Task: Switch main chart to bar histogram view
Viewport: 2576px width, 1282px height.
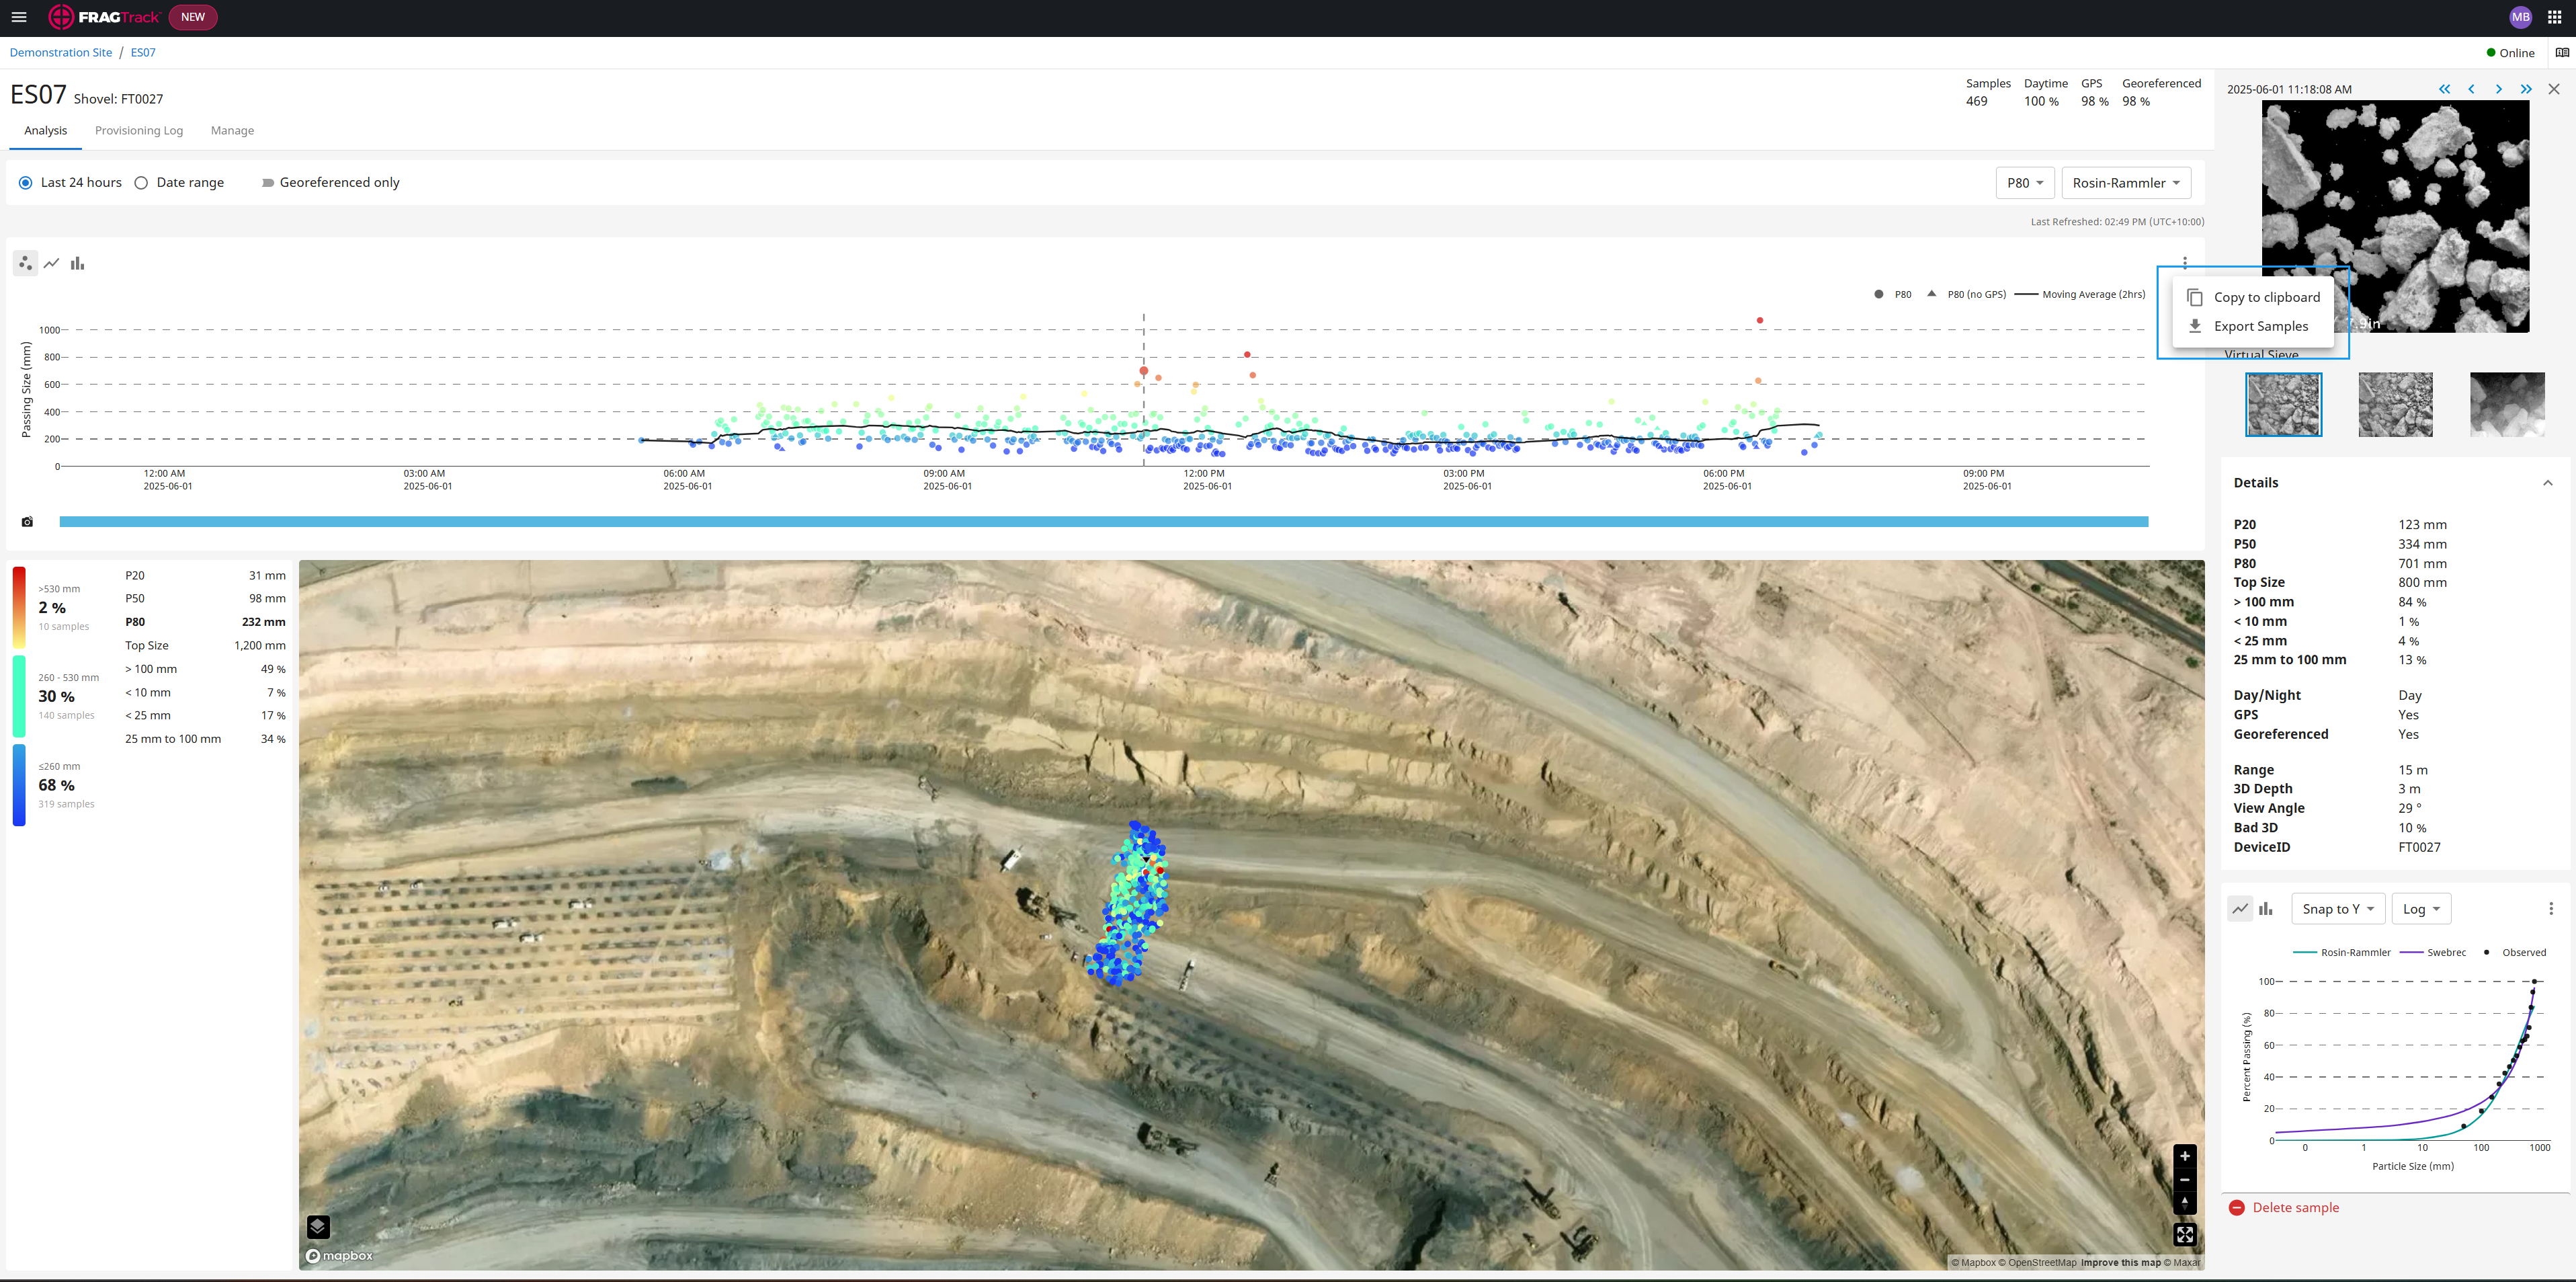Action: click(x=78, y=264)
